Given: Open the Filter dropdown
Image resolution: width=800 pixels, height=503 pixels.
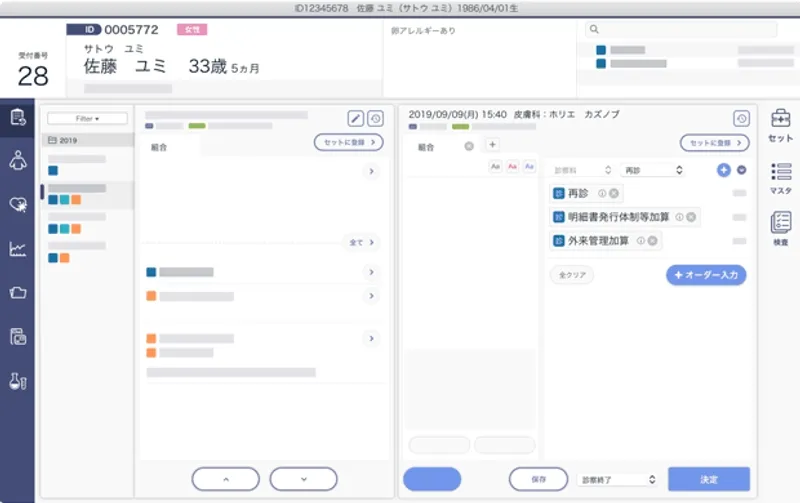Looking at the screenshot, I should point(87,118).
